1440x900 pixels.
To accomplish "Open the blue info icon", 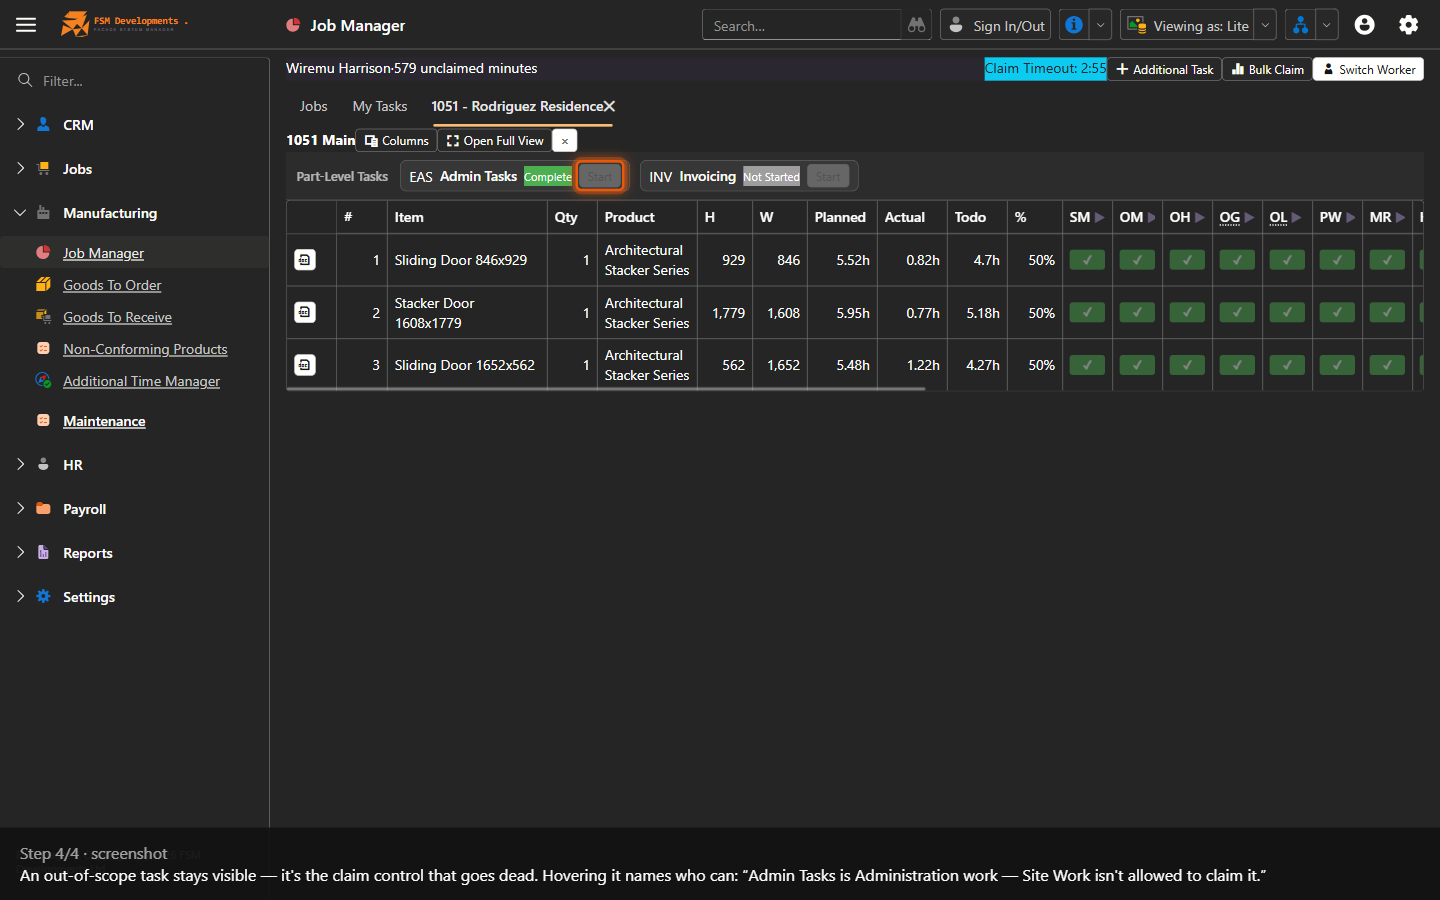I will pyautogui.click(x=1074, y=25).
